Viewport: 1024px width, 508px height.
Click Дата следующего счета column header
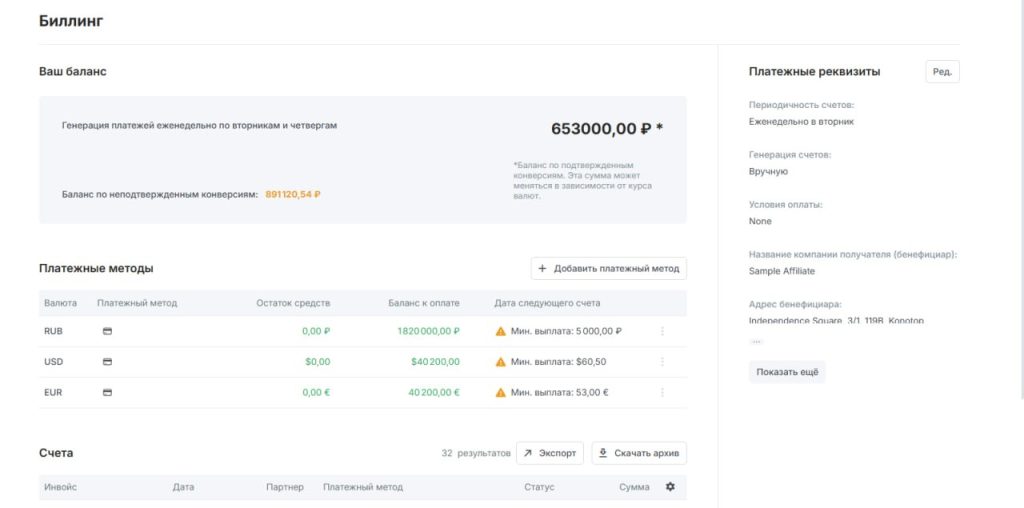click(x=547, y=303)
